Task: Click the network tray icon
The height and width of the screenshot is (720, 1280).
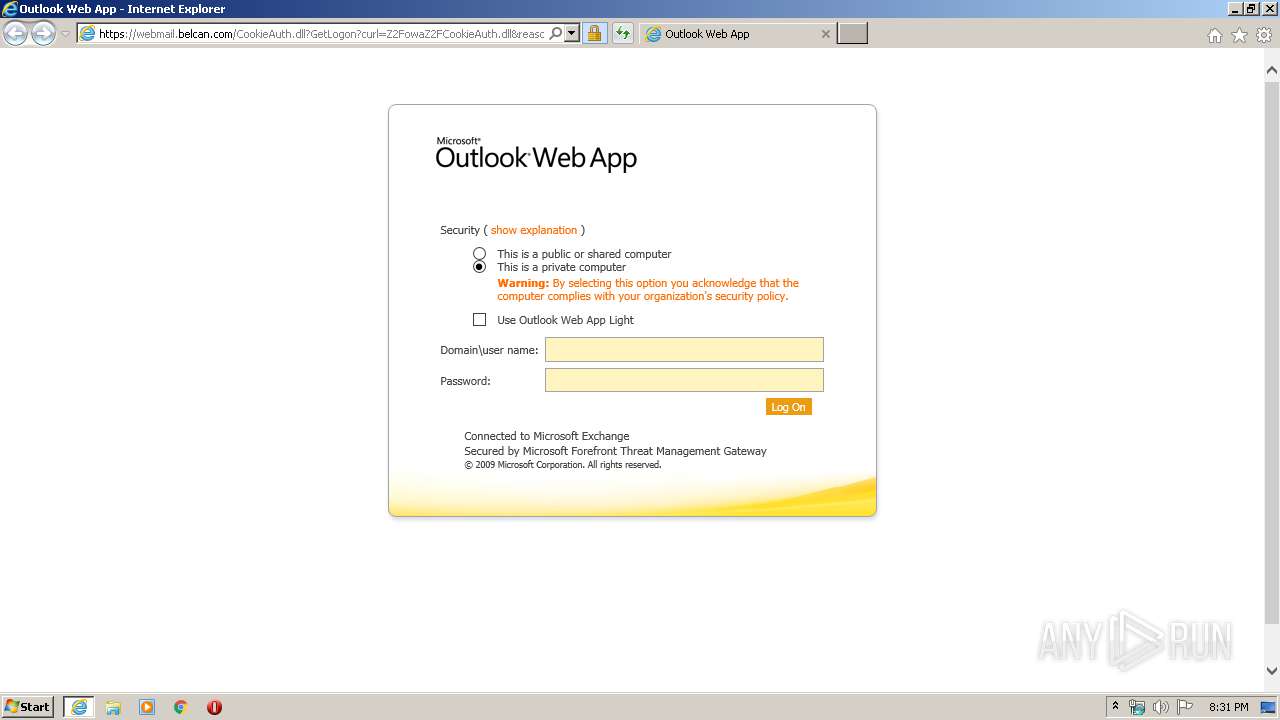Action: [1137, 707]
